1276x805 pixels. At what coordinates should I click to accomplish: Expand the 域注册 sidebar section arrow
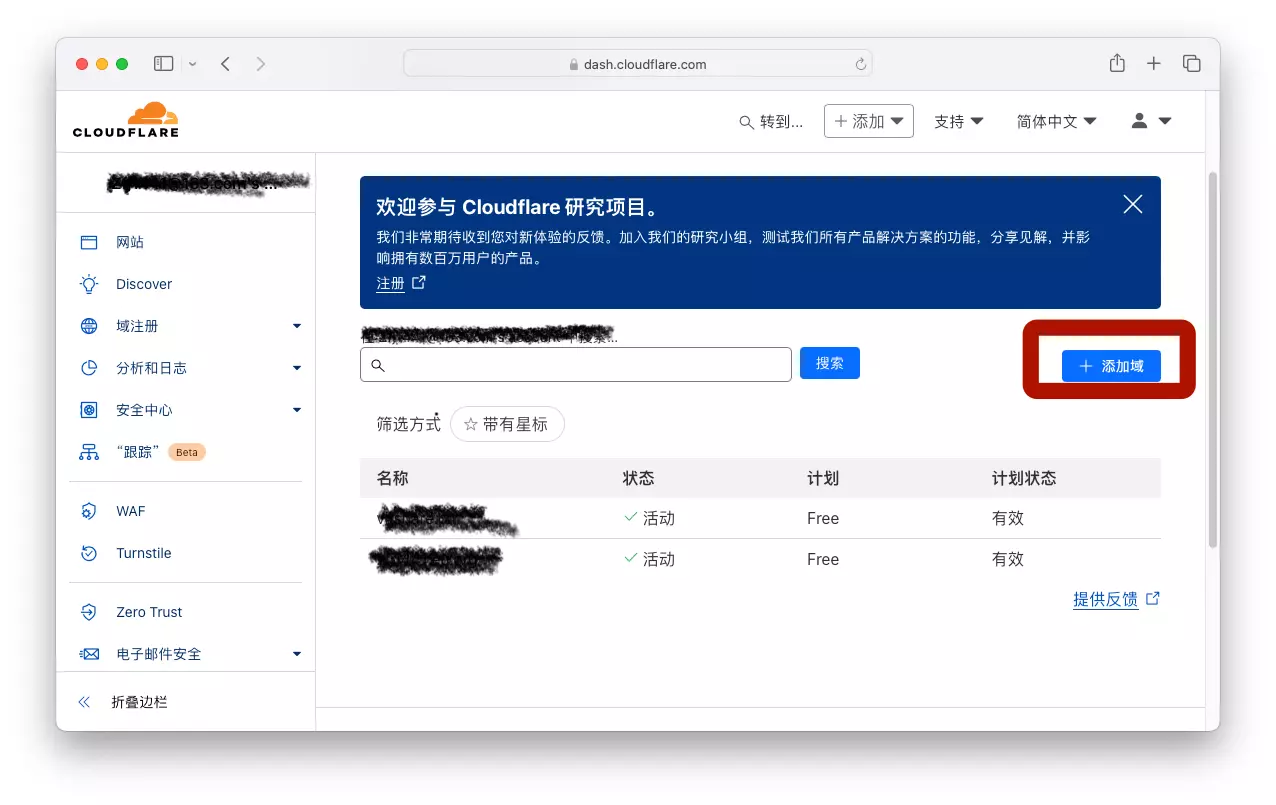point(297,326)
